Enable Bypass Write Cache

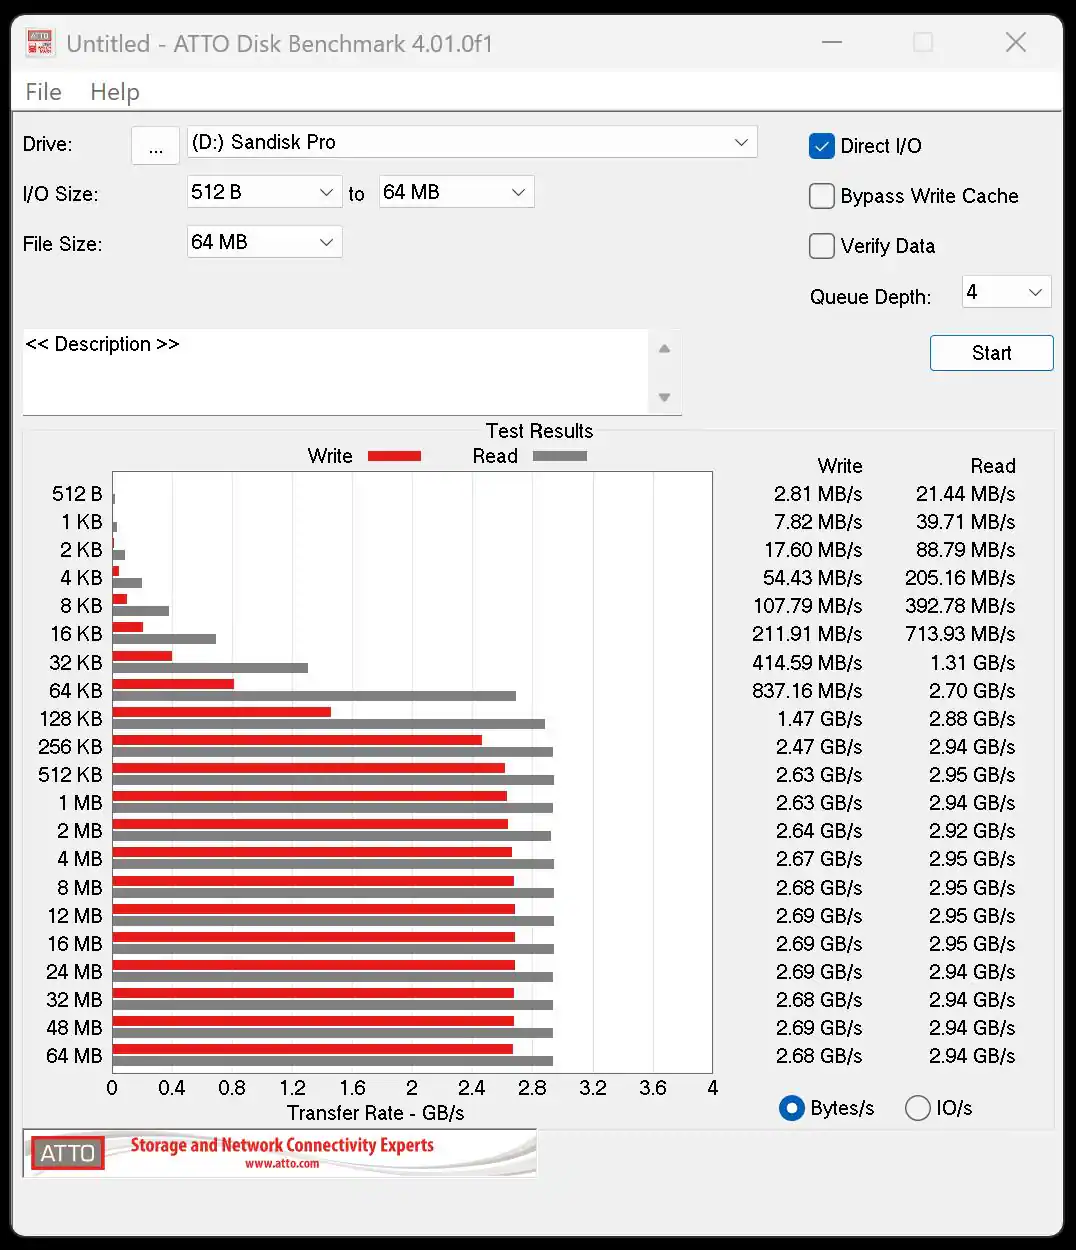coord(821,196)
